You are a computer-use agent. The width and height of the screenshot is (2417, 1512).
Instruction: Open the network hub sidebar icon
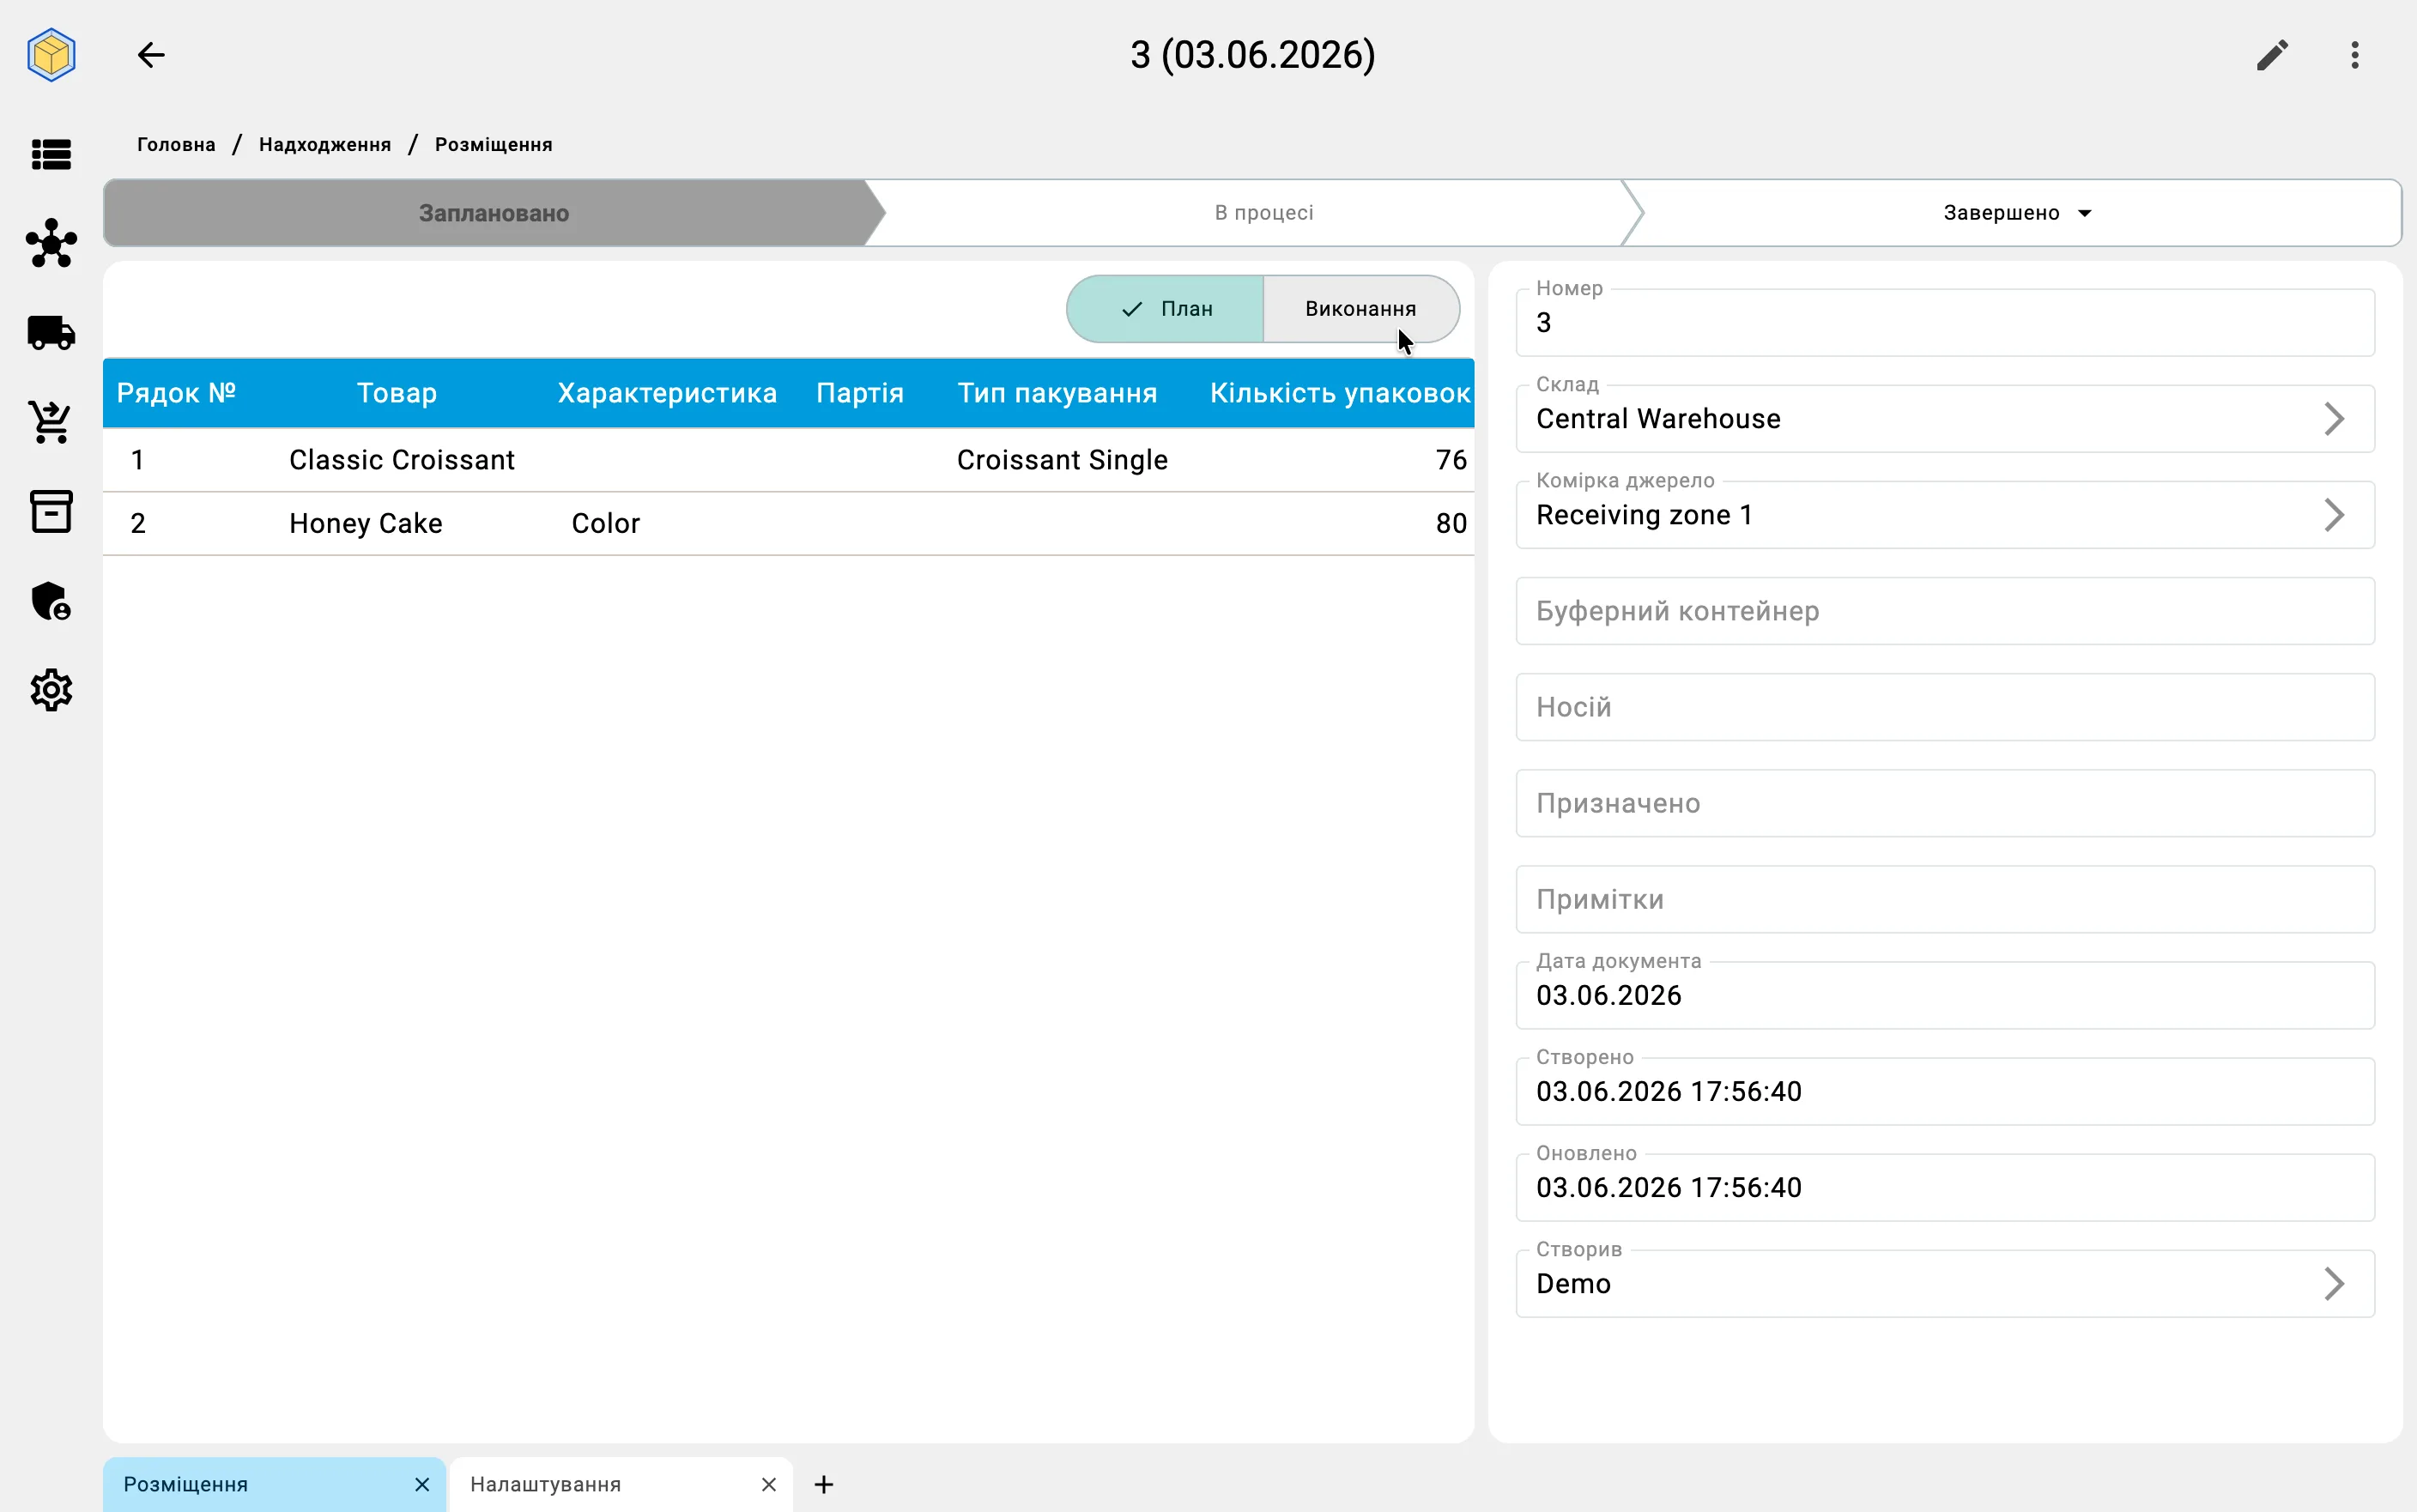click(x=51, y=243)
